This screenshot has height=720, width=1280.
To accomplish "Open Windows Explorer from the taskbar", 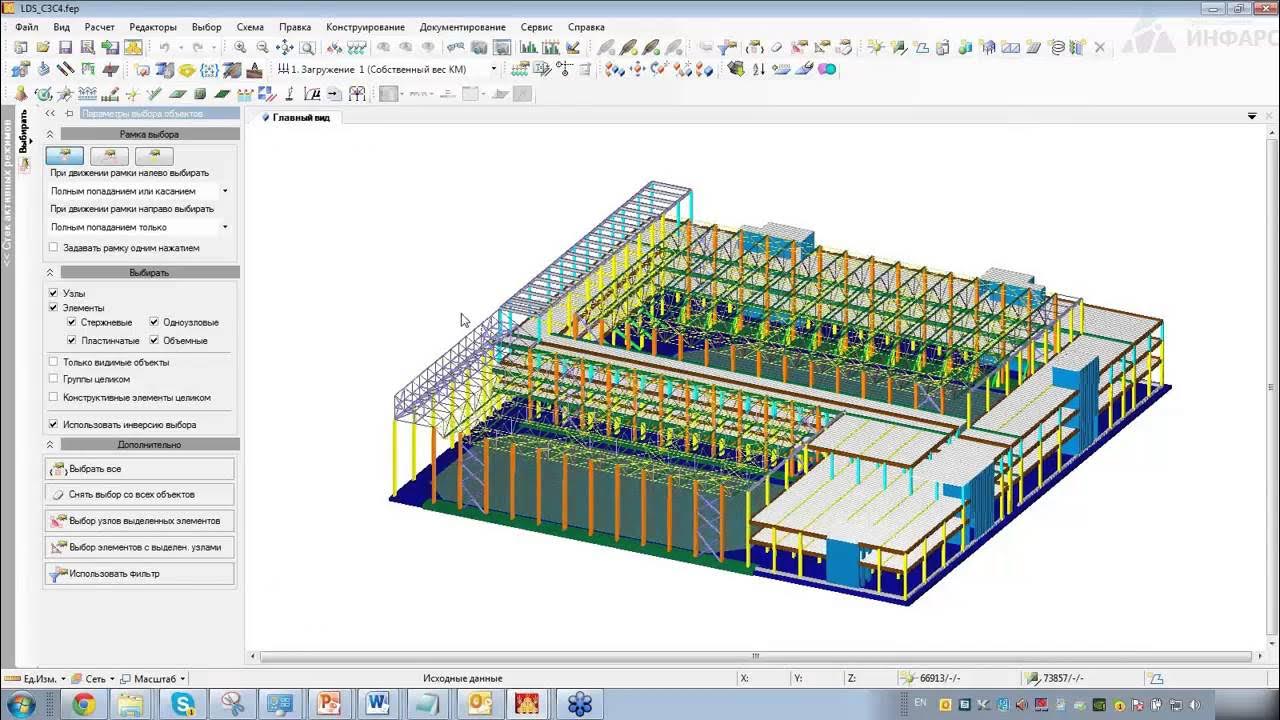I will tap(132, 704).
